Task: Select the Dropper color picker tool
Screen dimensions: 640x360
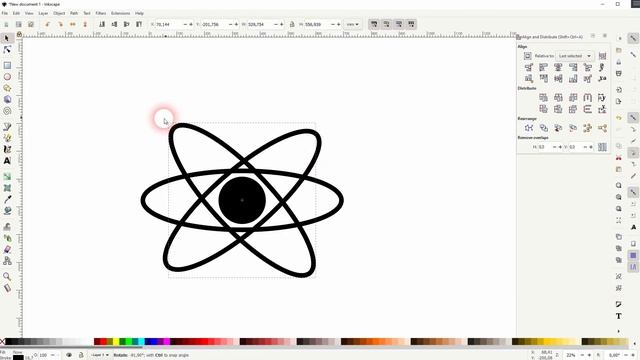Action: click(x=7, y=199)
